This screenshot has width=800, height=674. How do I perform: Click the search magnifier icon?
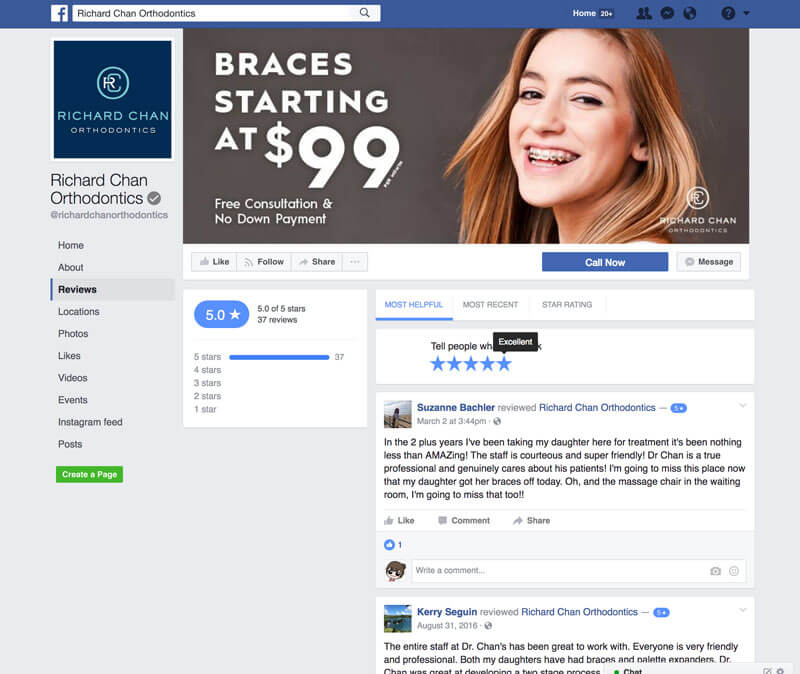(x=365, y=14)
